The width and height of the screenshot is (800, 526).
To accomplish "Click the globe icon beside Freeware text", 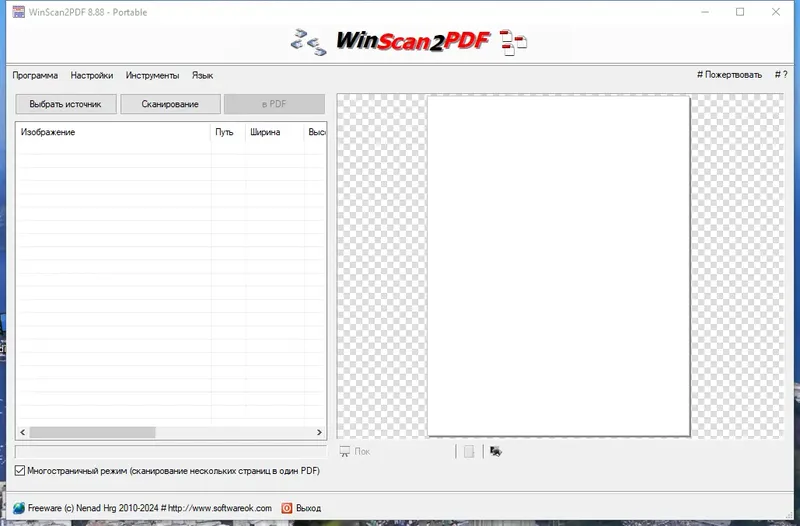I will 19,508.
